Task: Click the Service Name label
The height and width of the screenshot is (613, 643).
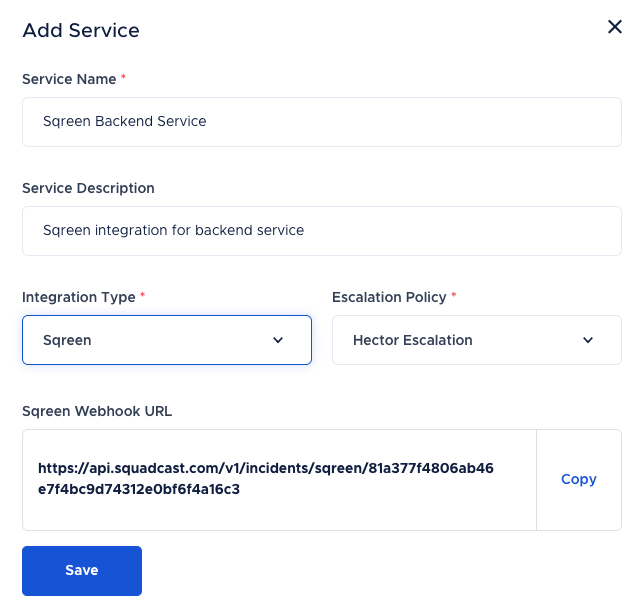Action: tap(69, 79)
